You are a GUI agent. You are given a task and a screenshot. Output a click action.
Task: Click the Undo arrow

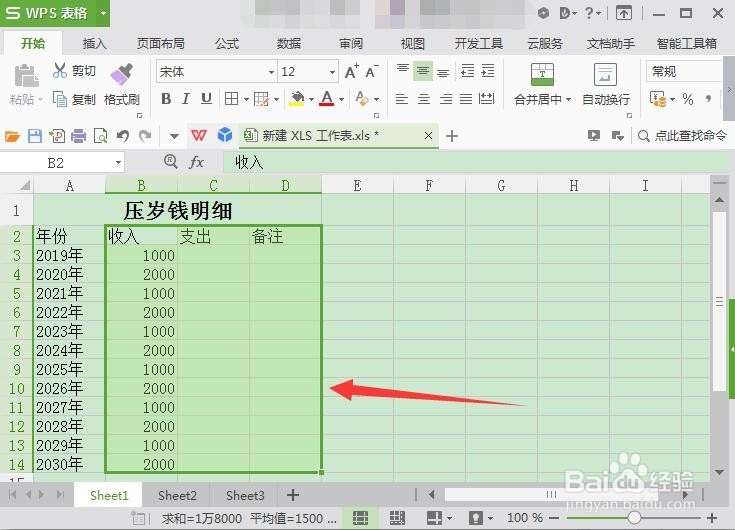123,136
